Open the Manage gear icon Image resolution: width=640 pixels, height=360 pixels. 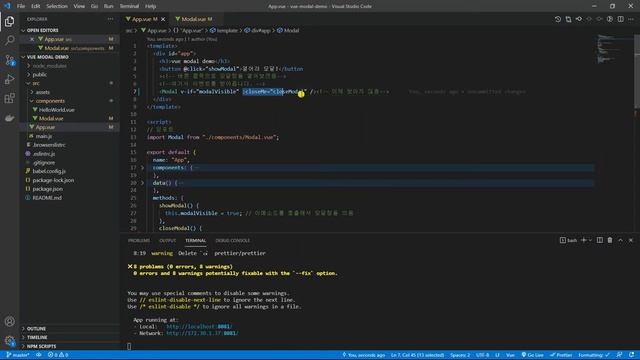pyautogui.click(x=9, y=341)
